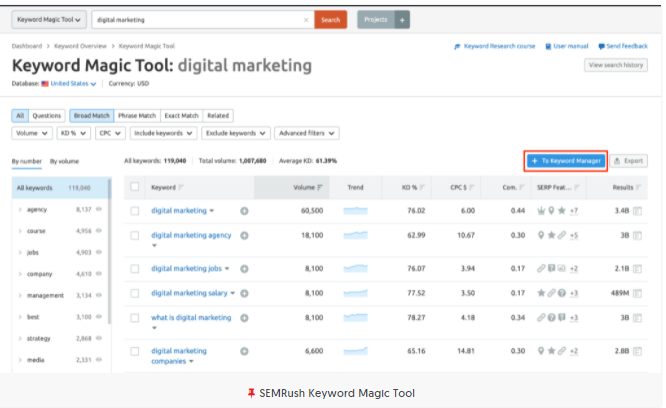Screen dimensions: 666x408
Task: Open SERP snapshot icon for 2.8B results row
Action: (637, 351)
